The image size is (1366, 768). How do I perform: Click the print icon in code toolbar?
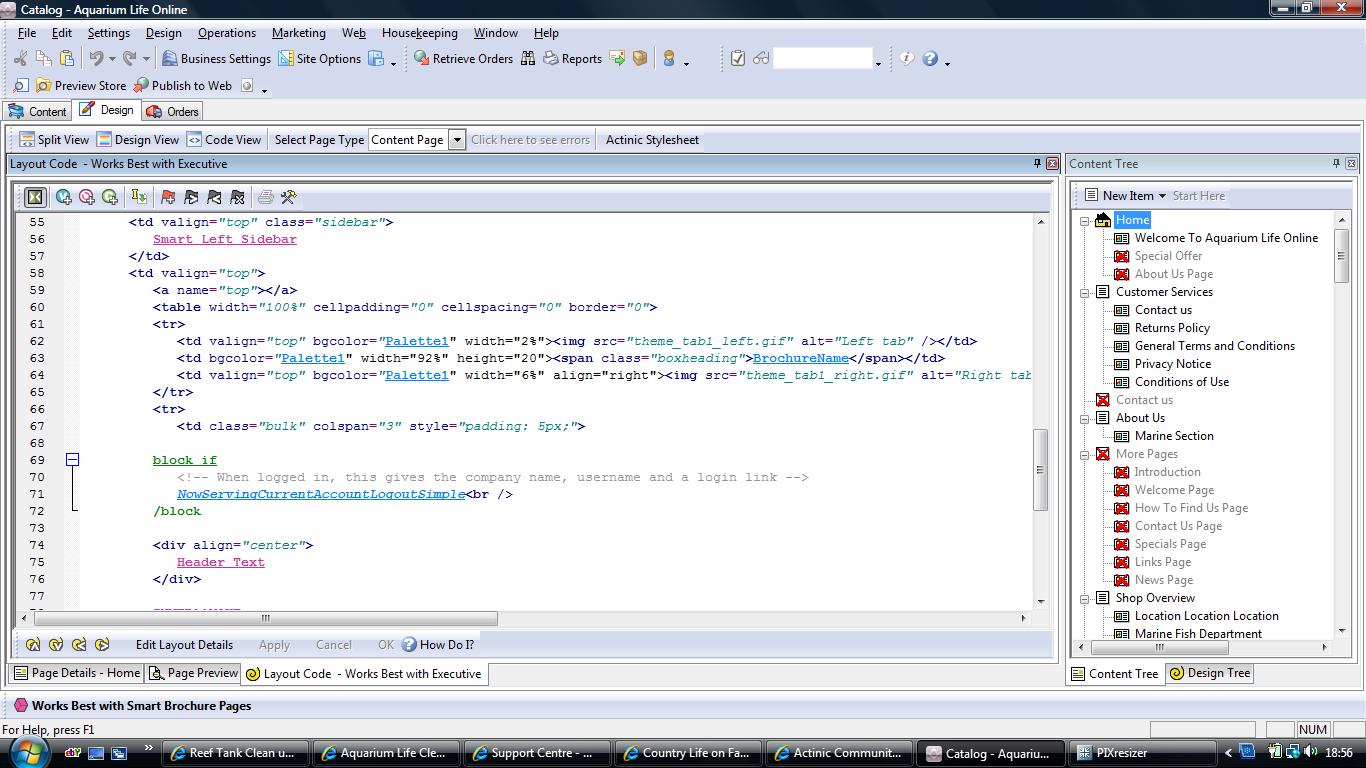265,197
